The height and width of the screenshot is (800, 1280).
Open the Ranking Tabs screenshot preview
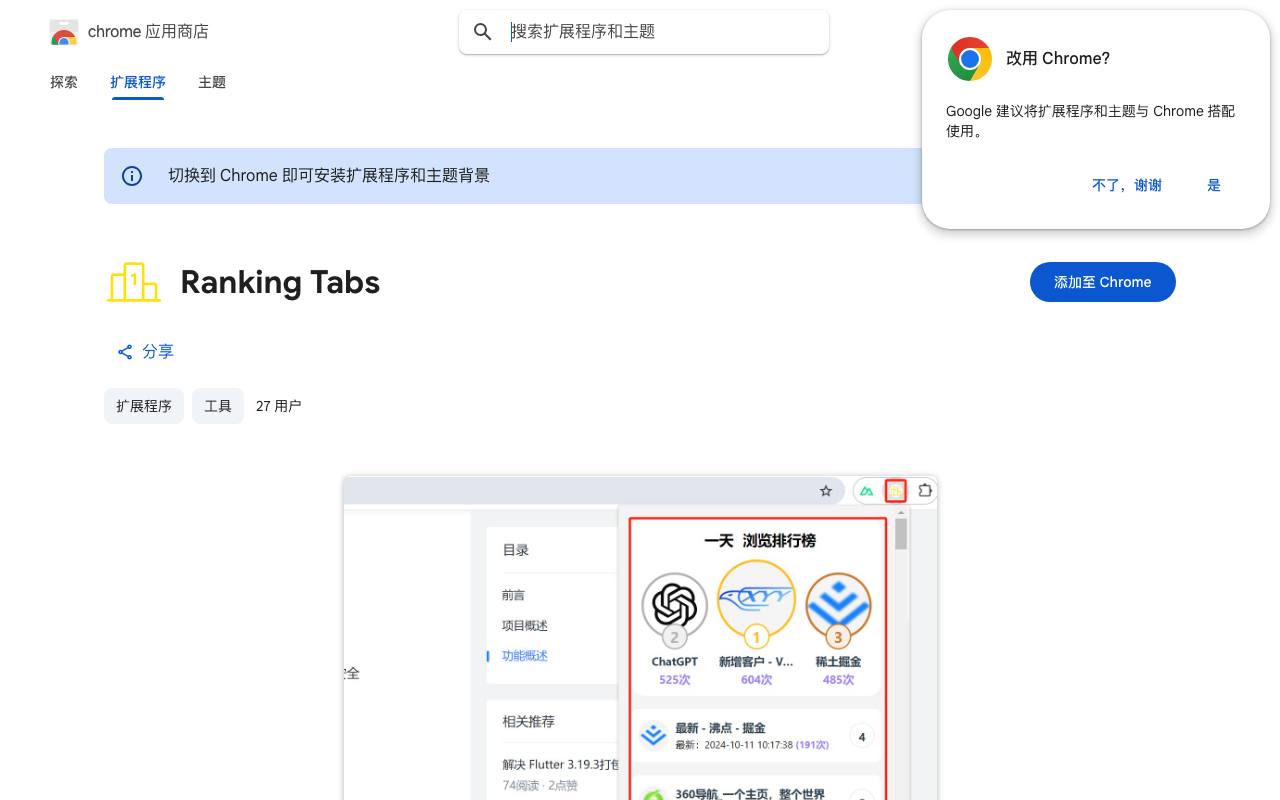click(x=640, y=638)
